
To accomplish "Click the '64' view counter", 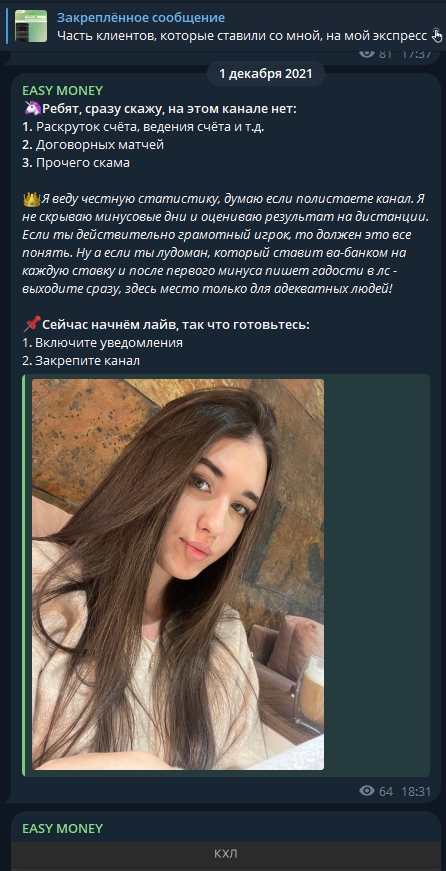I will pyautogui.click(x=386, y=792).
